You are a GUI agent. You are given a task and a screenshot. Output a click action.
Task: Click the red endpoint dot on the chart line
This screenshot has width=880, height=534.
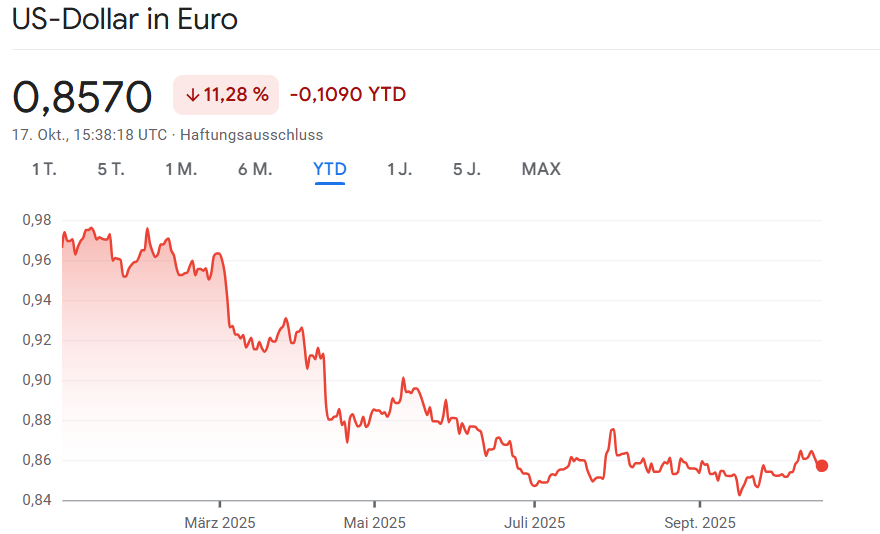[822, 465]
